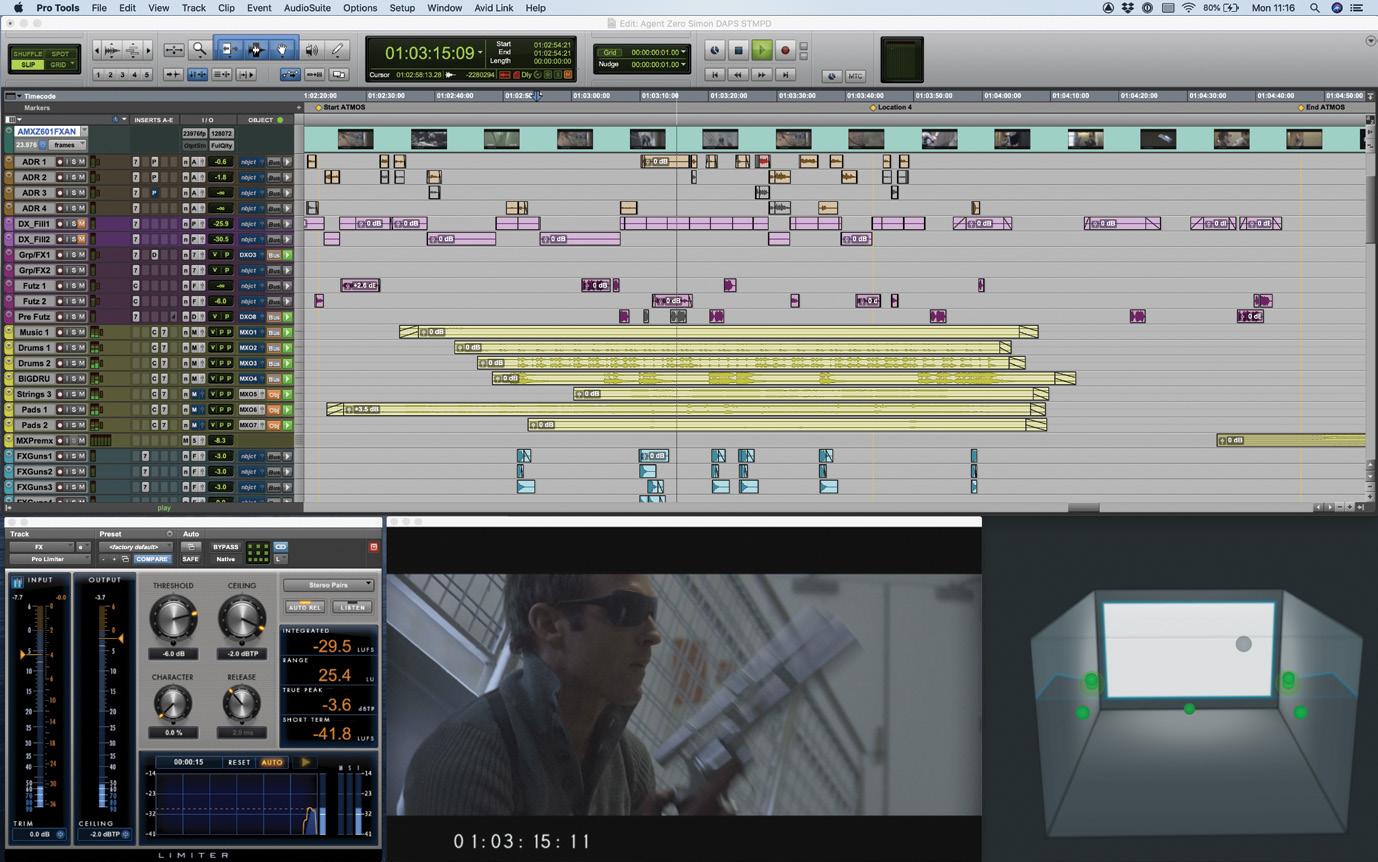Open the Grid mode dropdown arrow

73,65
